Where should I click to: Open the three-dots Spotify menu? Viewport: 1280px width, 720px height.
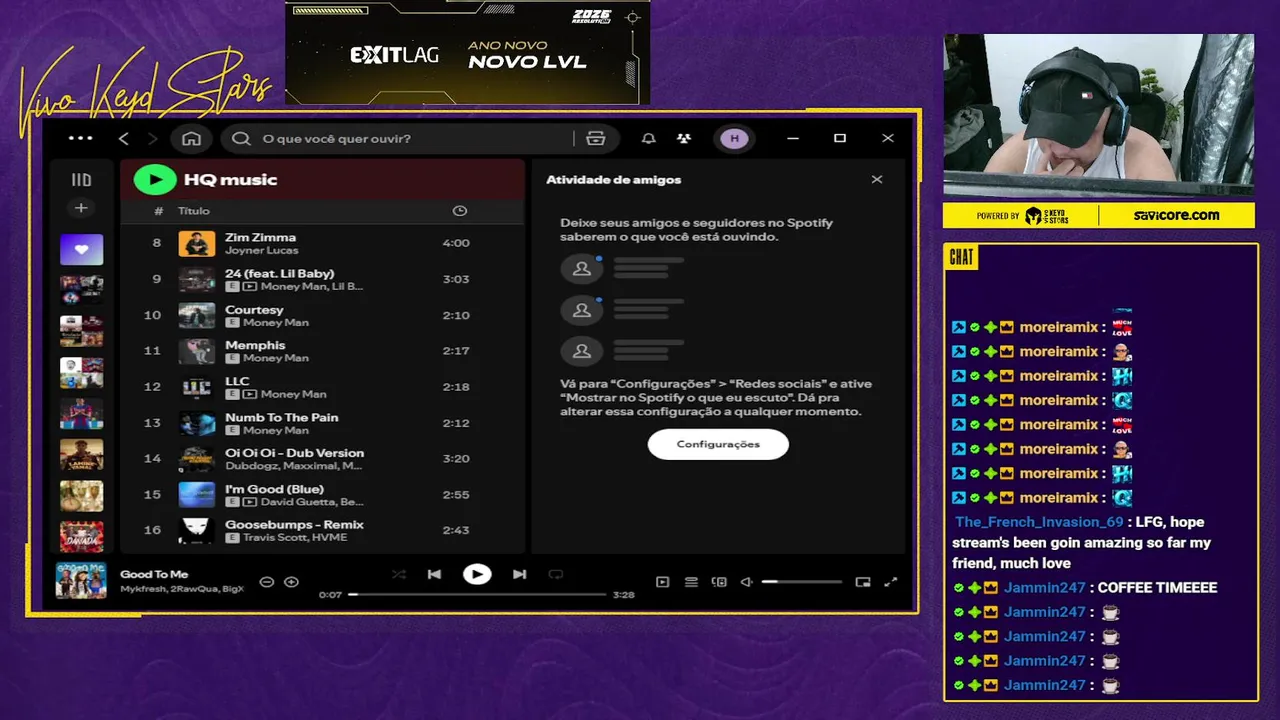click(x=80, y=138)
